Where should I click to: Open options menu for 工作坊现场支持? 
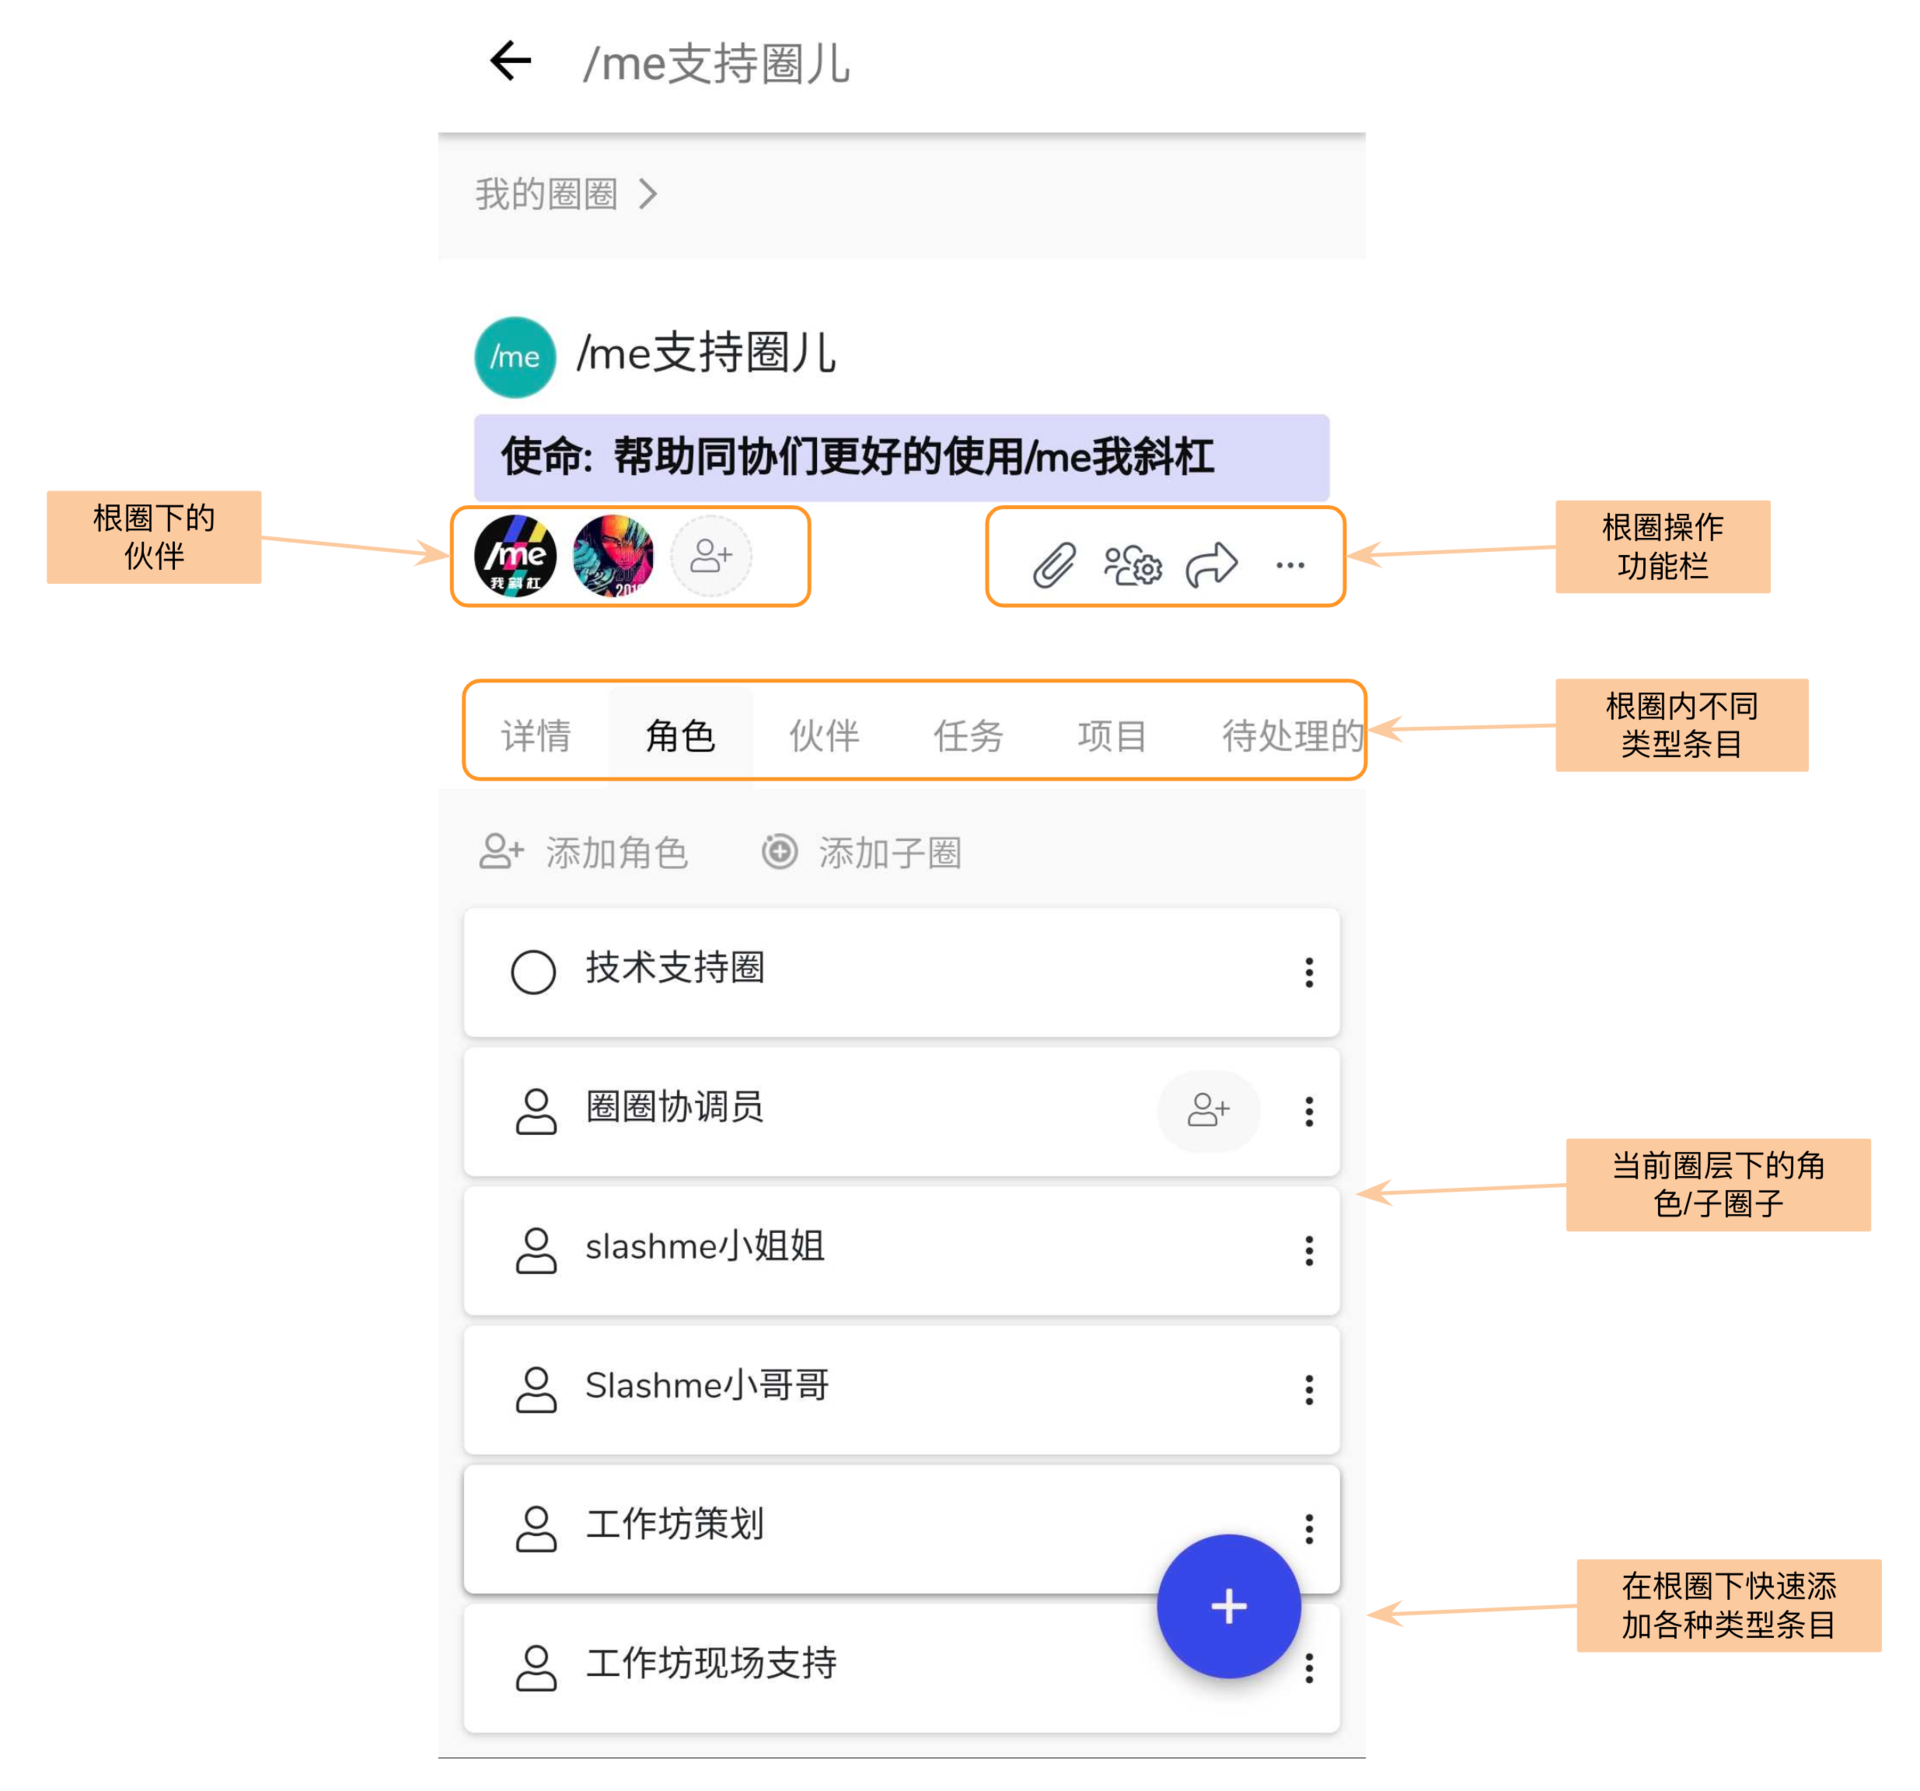1308,1668
